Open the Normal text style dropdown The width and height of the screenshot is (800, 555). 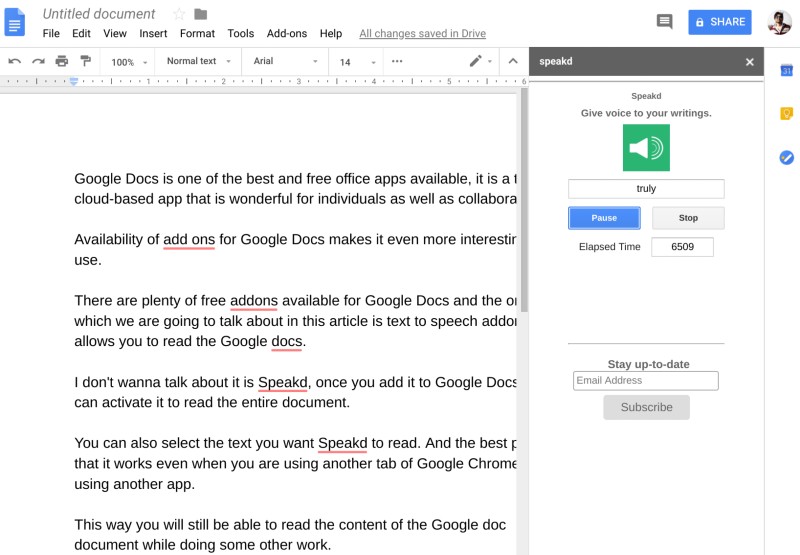coord(198,61)
